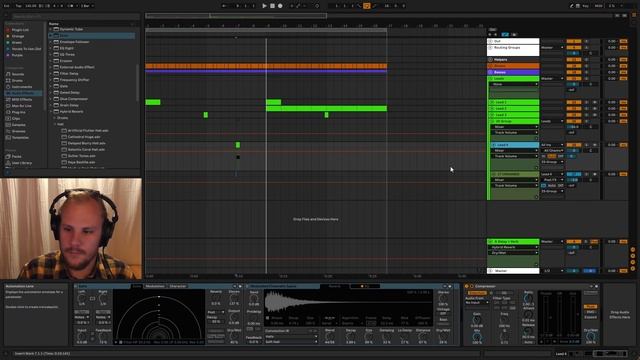640x360 pixels.
Task: Click the browser search field
Action: (x=76, y=17)
